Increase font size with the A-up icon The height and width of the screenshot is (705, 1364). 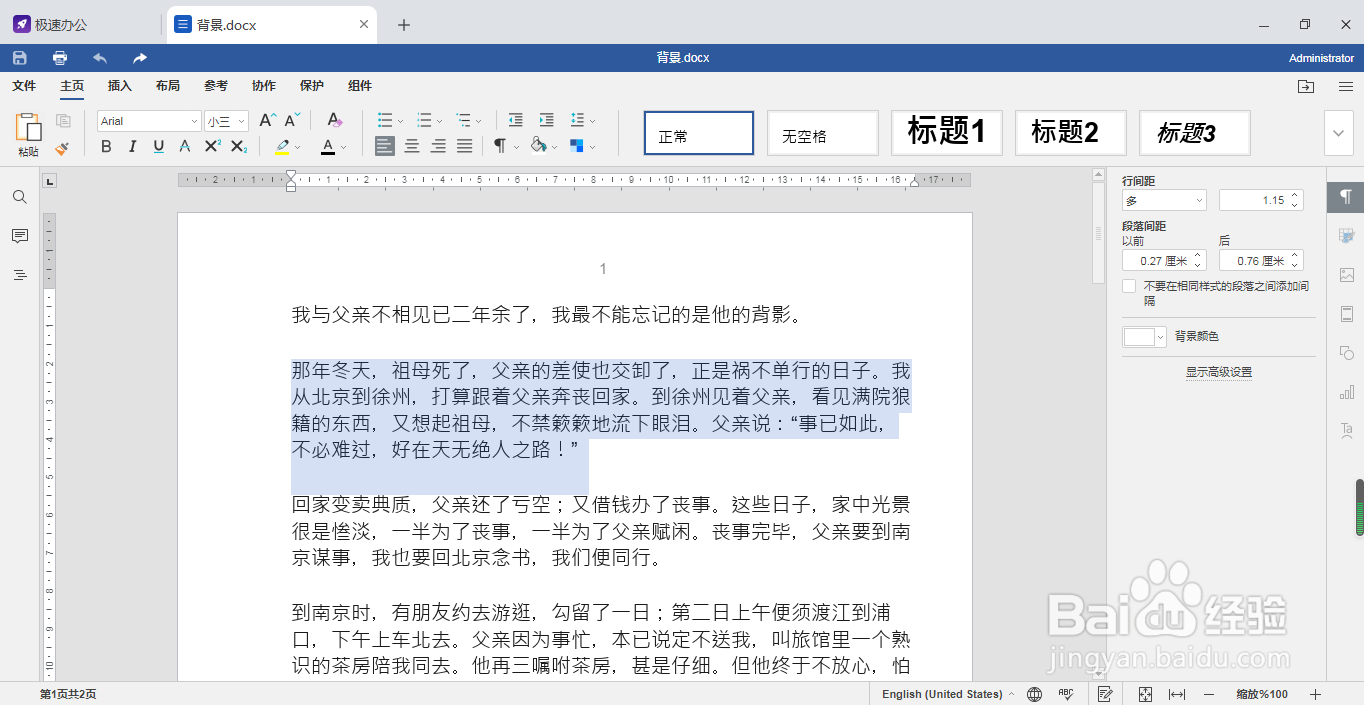pyautogui.click(x=266, y=120)
